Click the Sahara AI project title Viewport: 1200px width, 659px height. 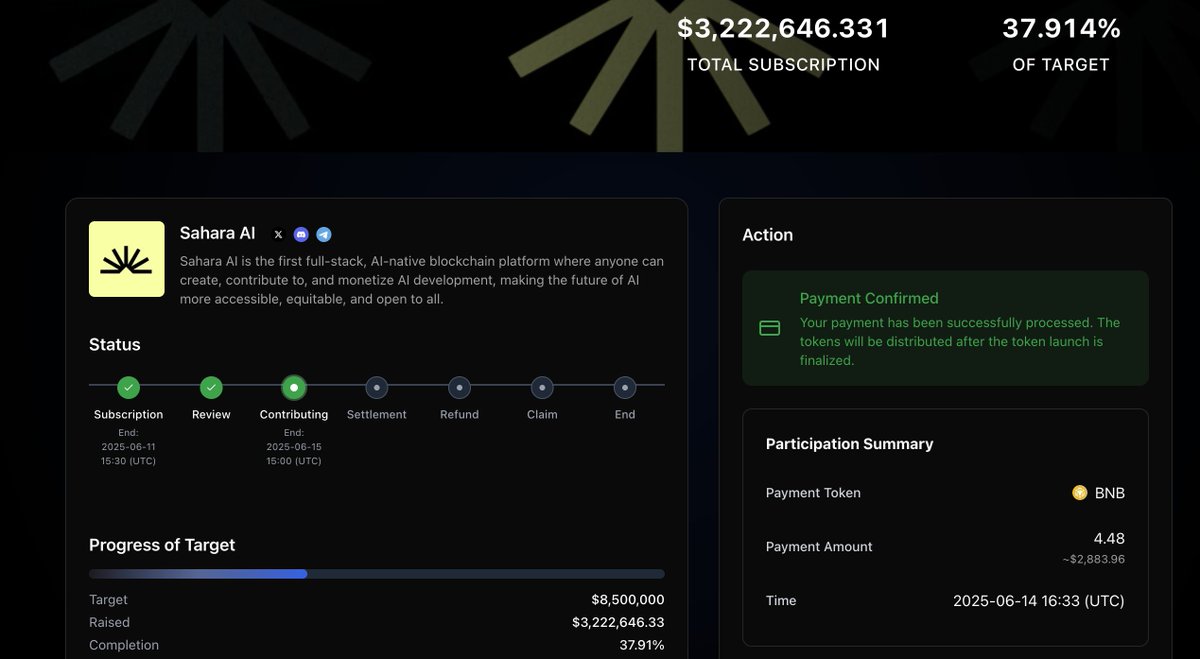coord(217,234)
